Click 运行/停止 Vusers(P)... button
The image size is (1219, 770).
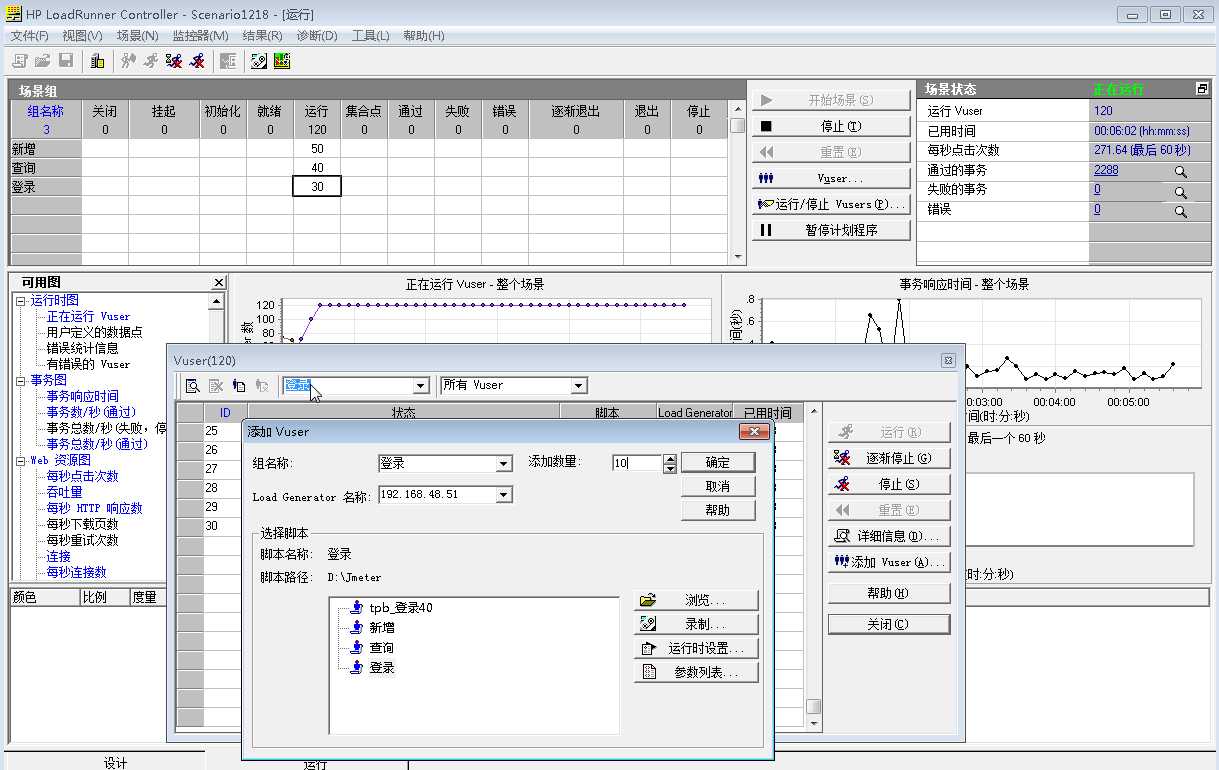pos(831,204)
